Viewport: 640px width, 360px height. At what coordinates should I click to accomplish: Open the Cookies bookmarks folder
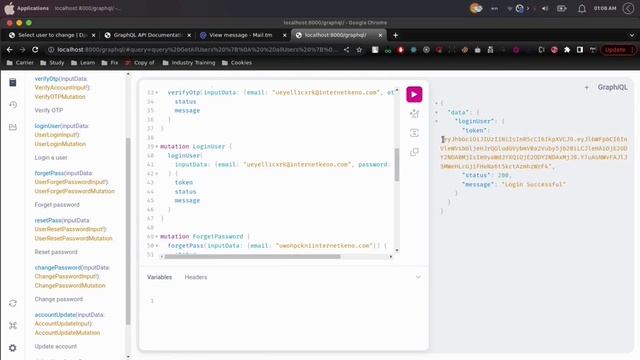[237, 63]
